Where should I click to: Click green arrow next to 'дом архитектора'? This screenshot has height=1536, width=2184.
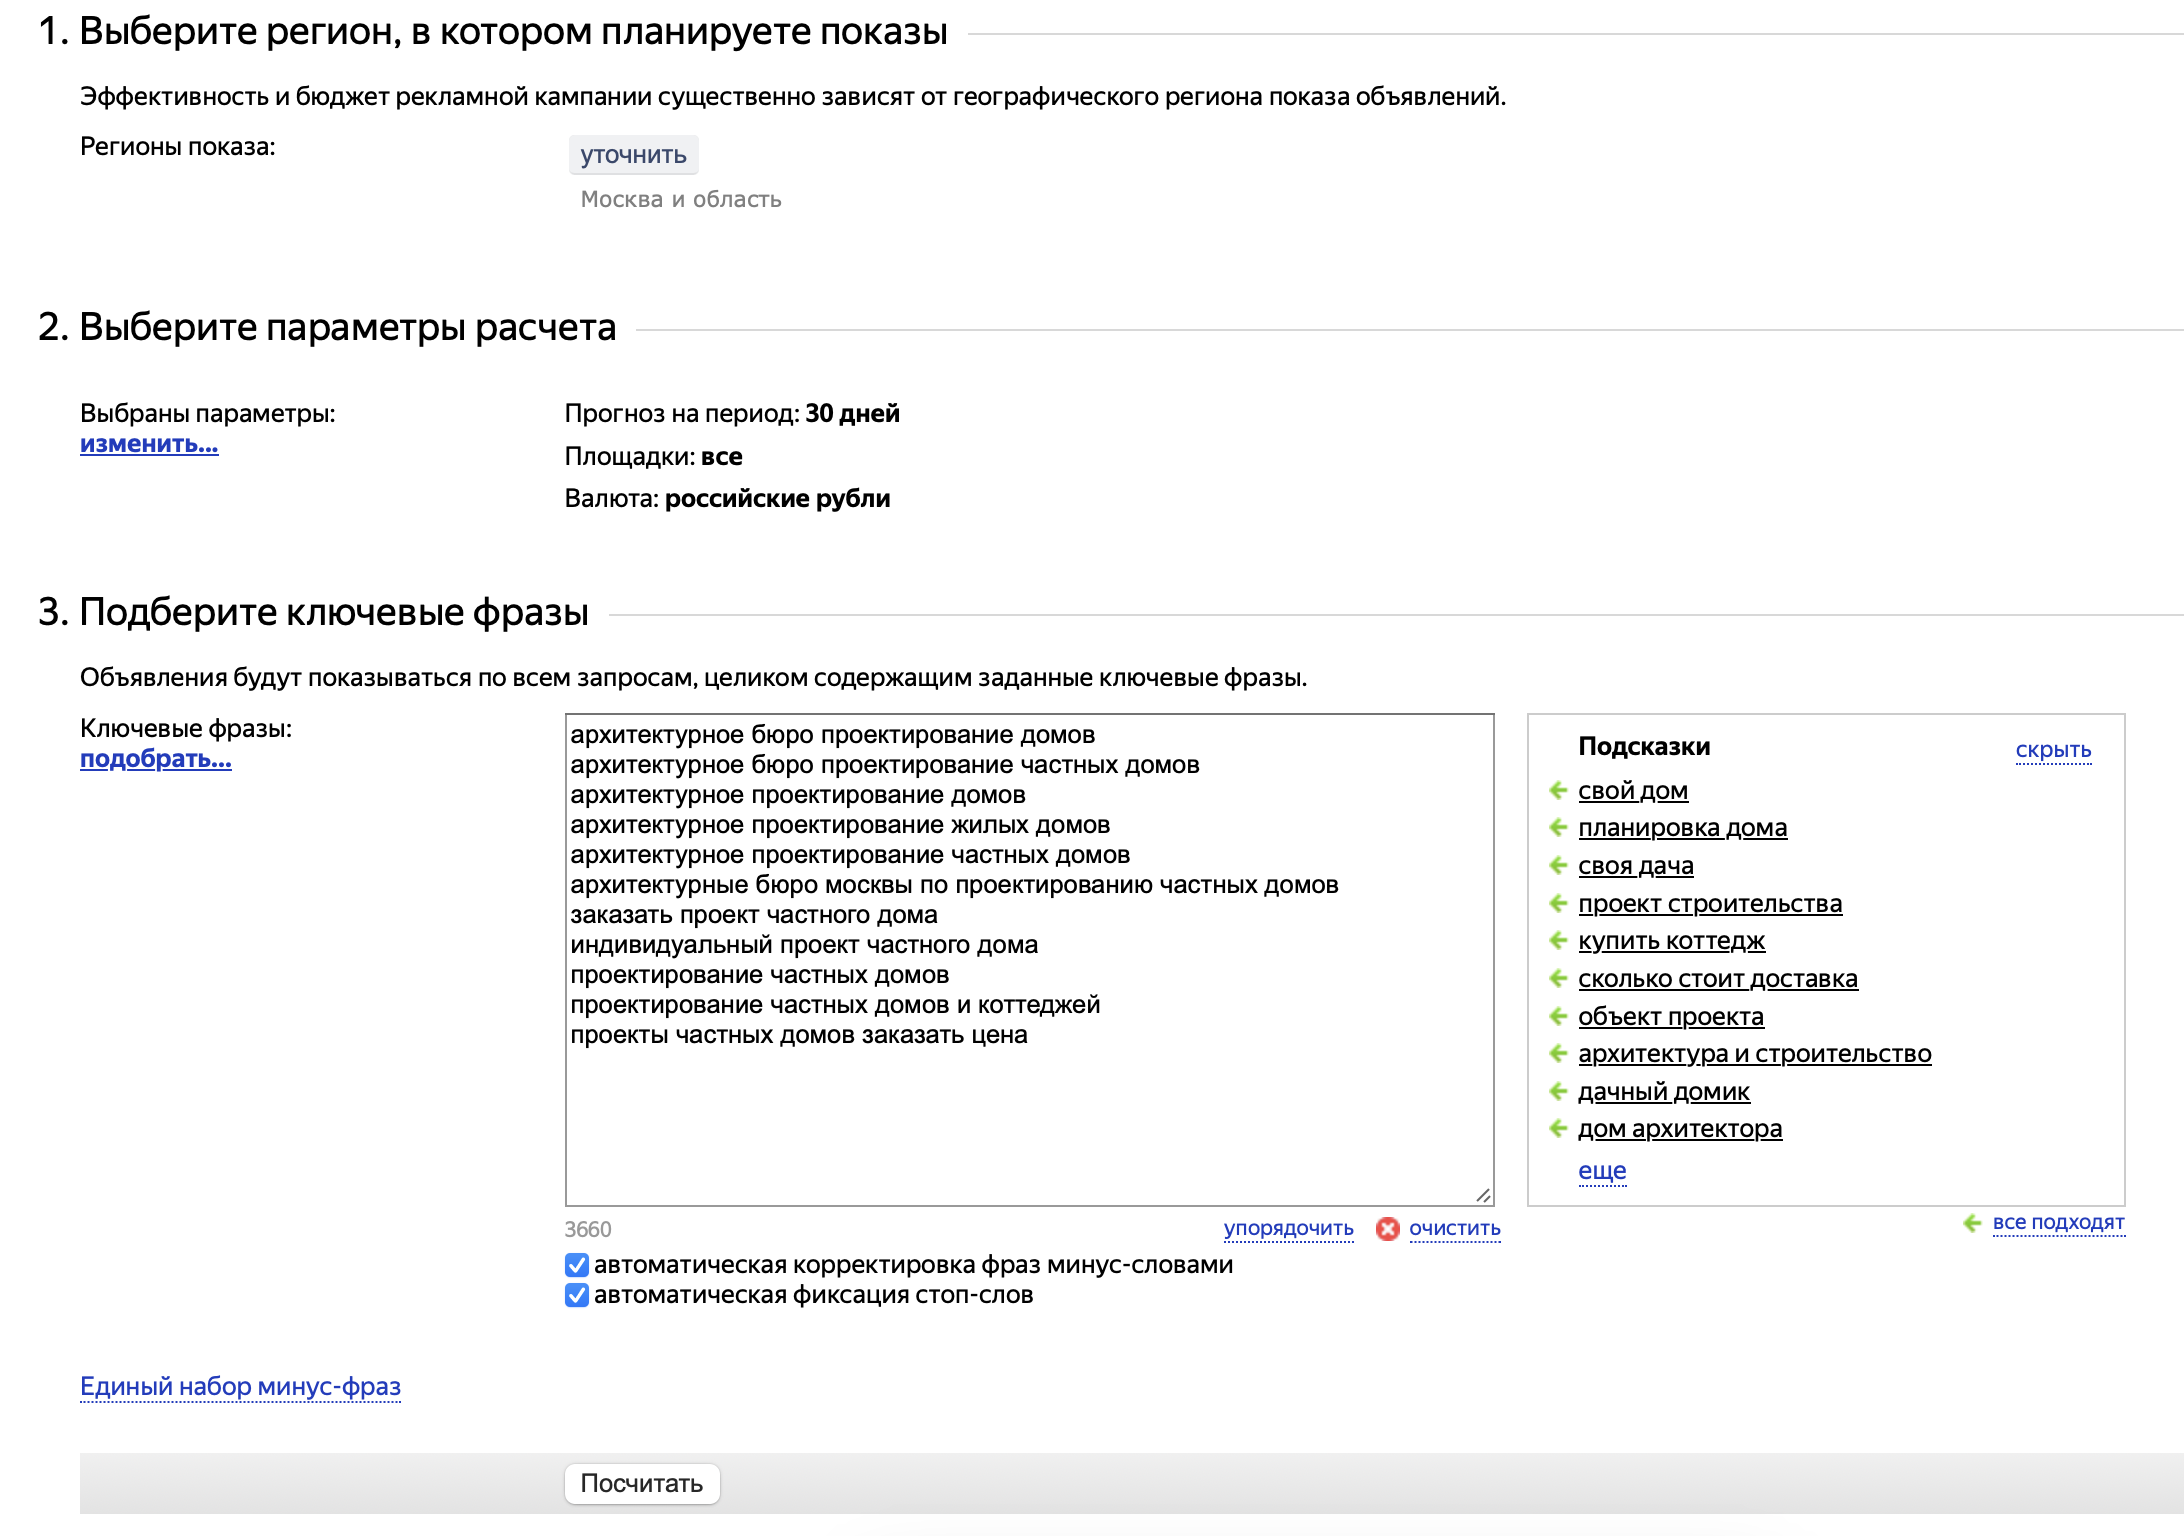[x=1557, y=1129]
